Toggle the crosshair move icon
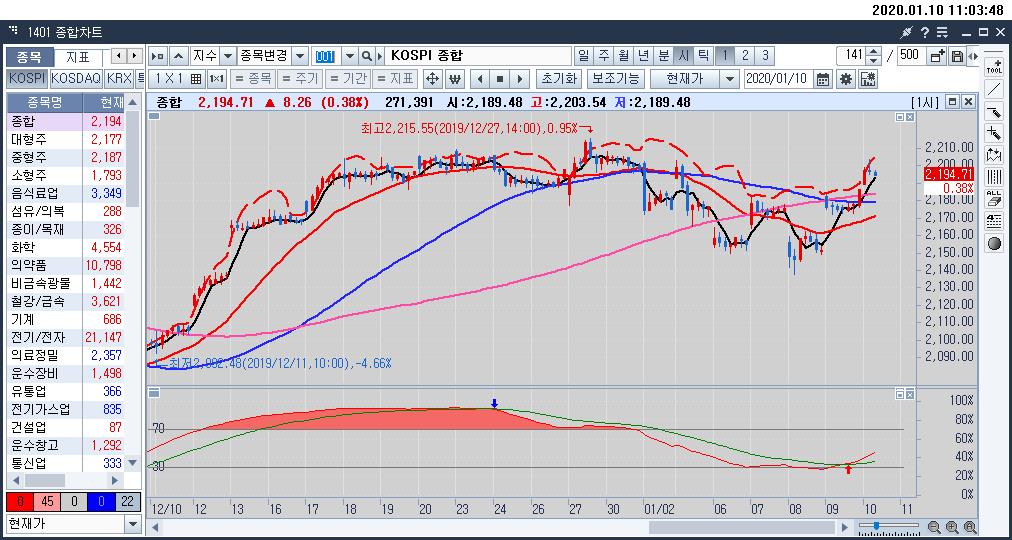Screen dimensions: 1012x540 (x=432, y=79)
